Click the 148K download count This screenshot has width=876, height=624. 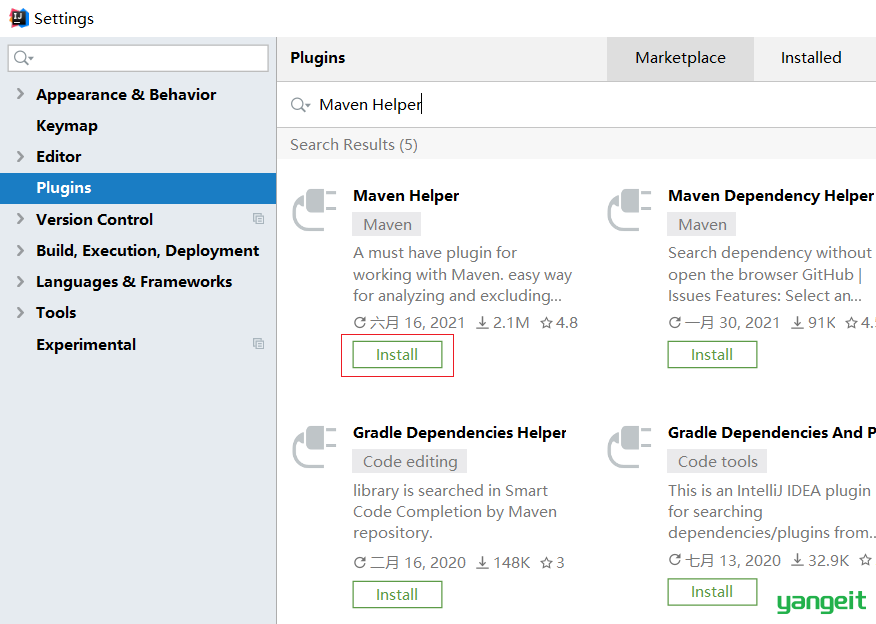[511, 563]
